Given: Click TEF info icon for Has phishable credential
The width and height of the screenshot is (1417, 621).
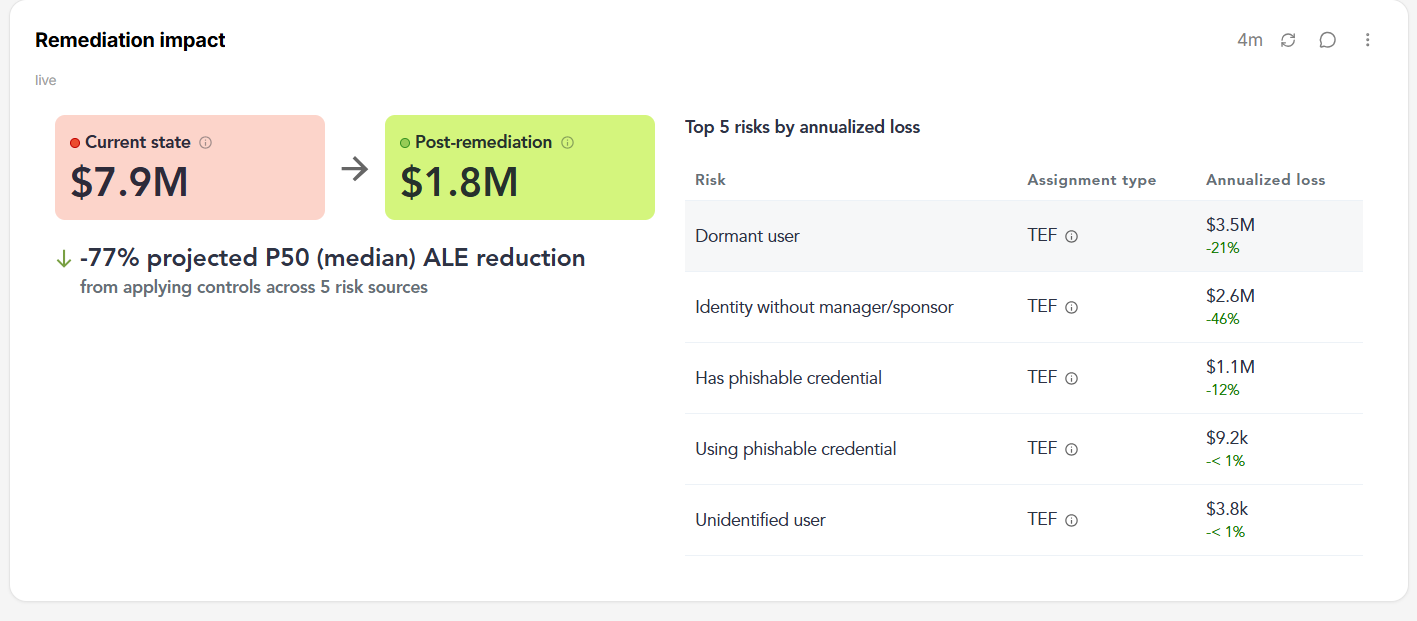Looking at the screenshot, I should pos(1072,379).
